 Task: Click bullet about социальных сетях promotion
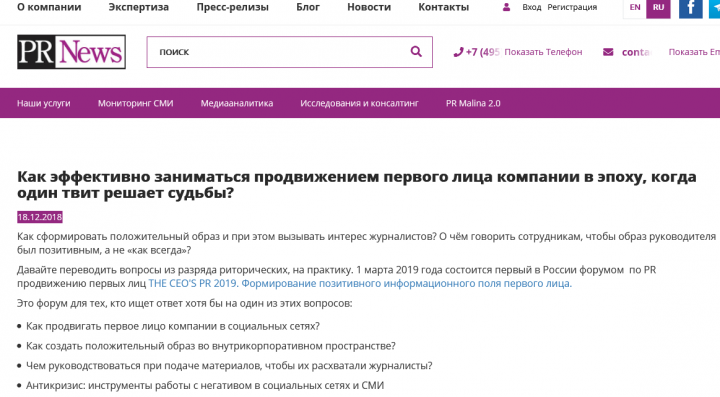(173, 326)
